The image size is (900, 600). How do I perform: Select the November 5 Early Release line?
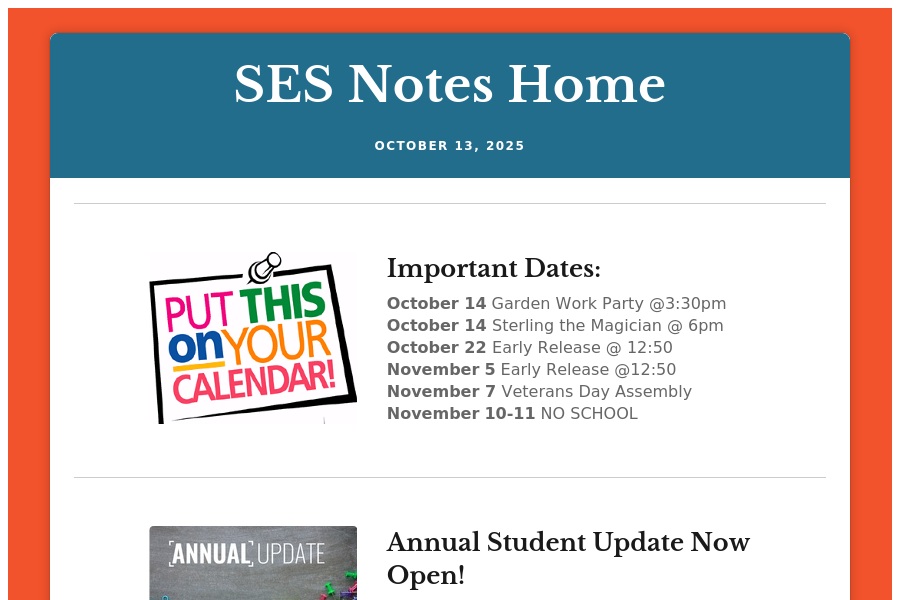[531, 369]
